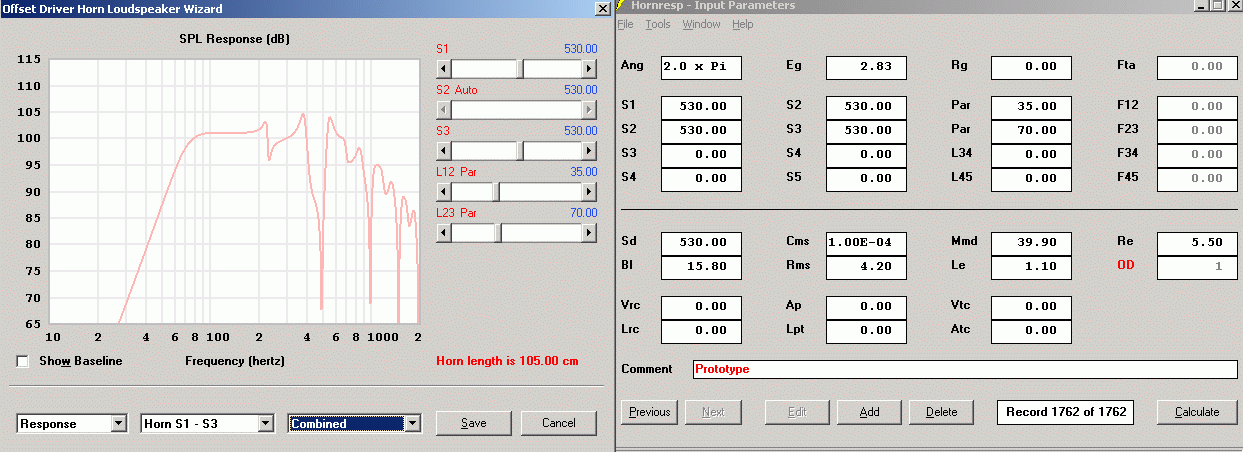This screenshot has width=1243, height=452.
Task: Click the L23 Par slider right arrow
Action: 590,233
